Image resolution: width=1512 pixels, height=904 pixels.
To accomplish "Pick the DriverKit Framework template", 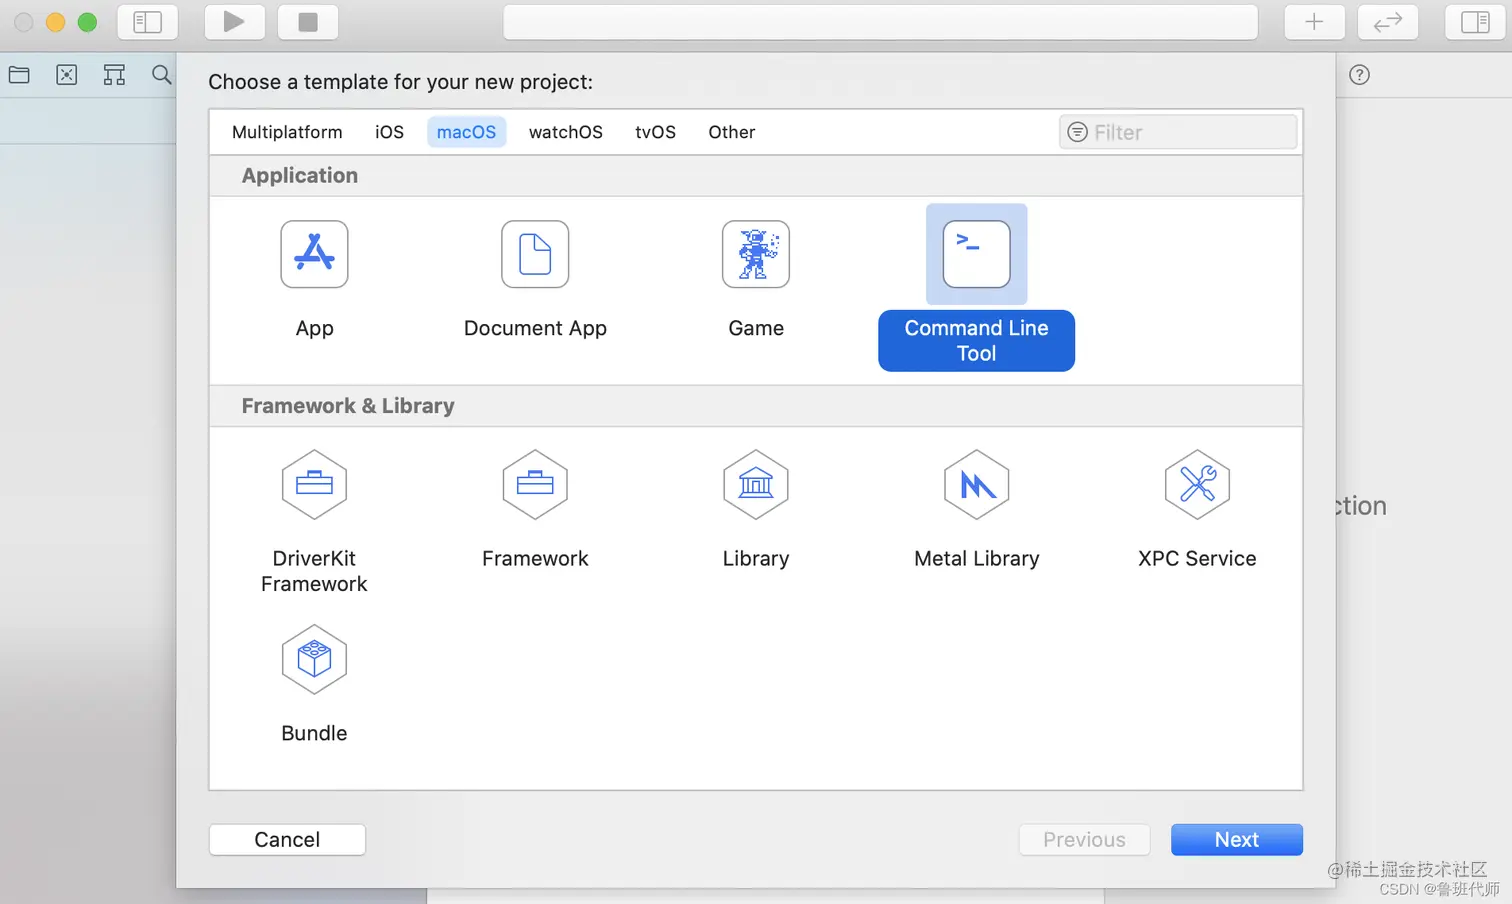I will [314, 485].
